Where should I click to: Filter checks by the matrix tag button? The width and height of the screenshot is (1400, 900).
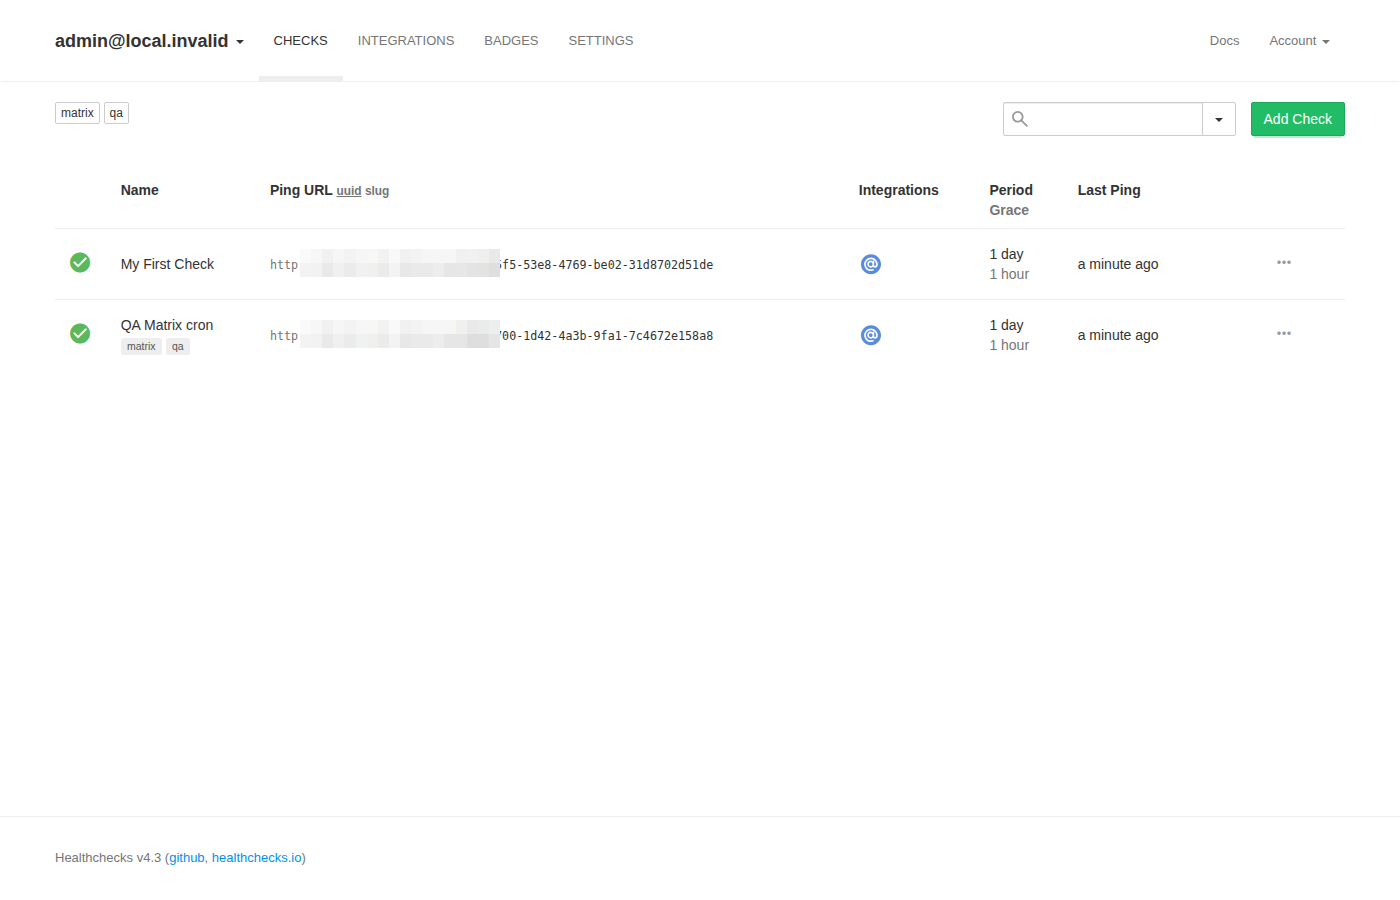77,113
